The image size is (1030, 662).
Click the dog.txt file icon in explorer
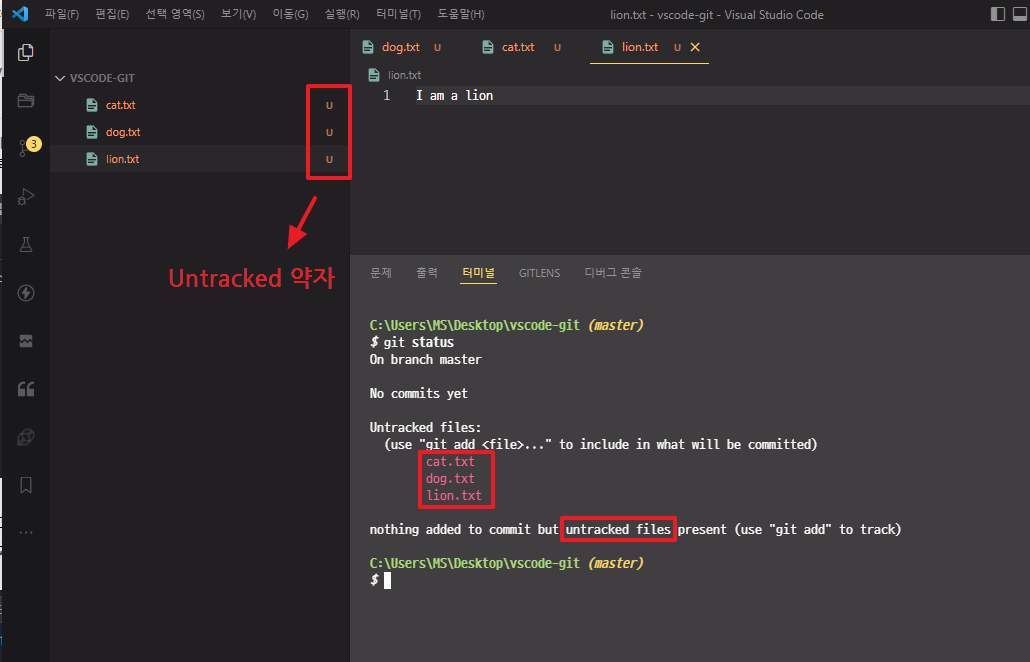pos(93,132)
